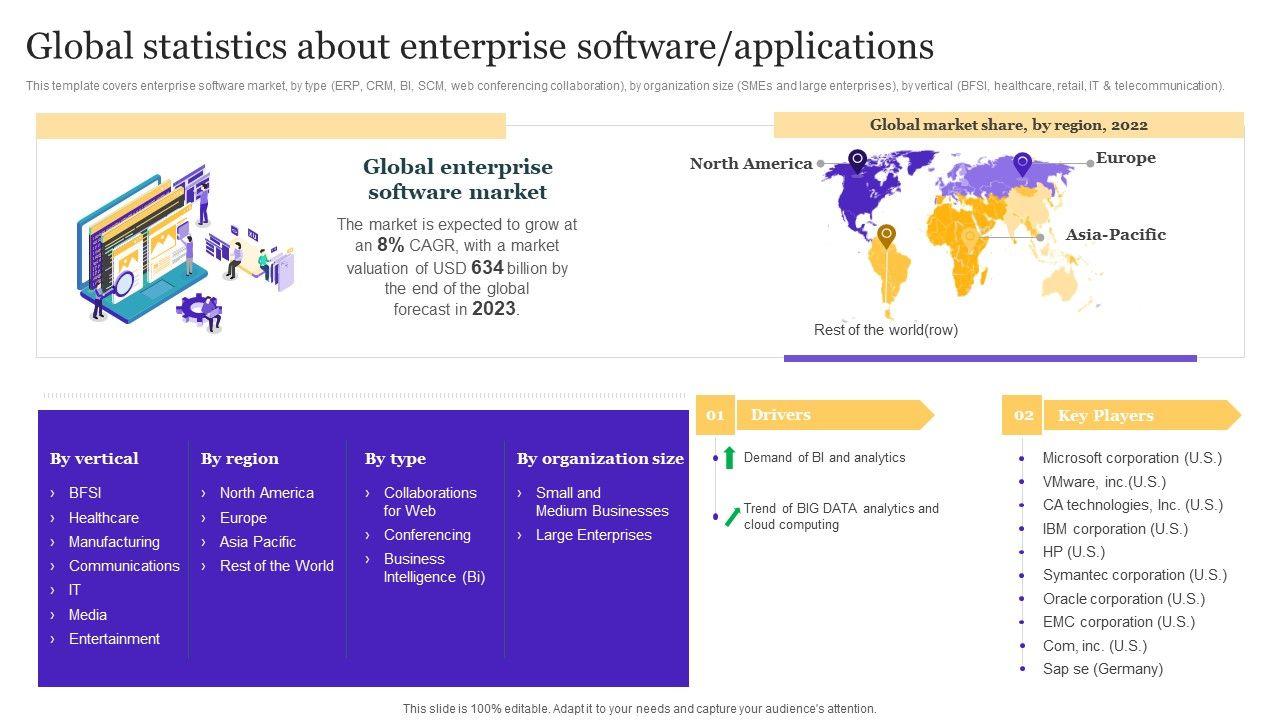Click the Microsoft corporation (U.S.) entry

[x=1131, y=458]
